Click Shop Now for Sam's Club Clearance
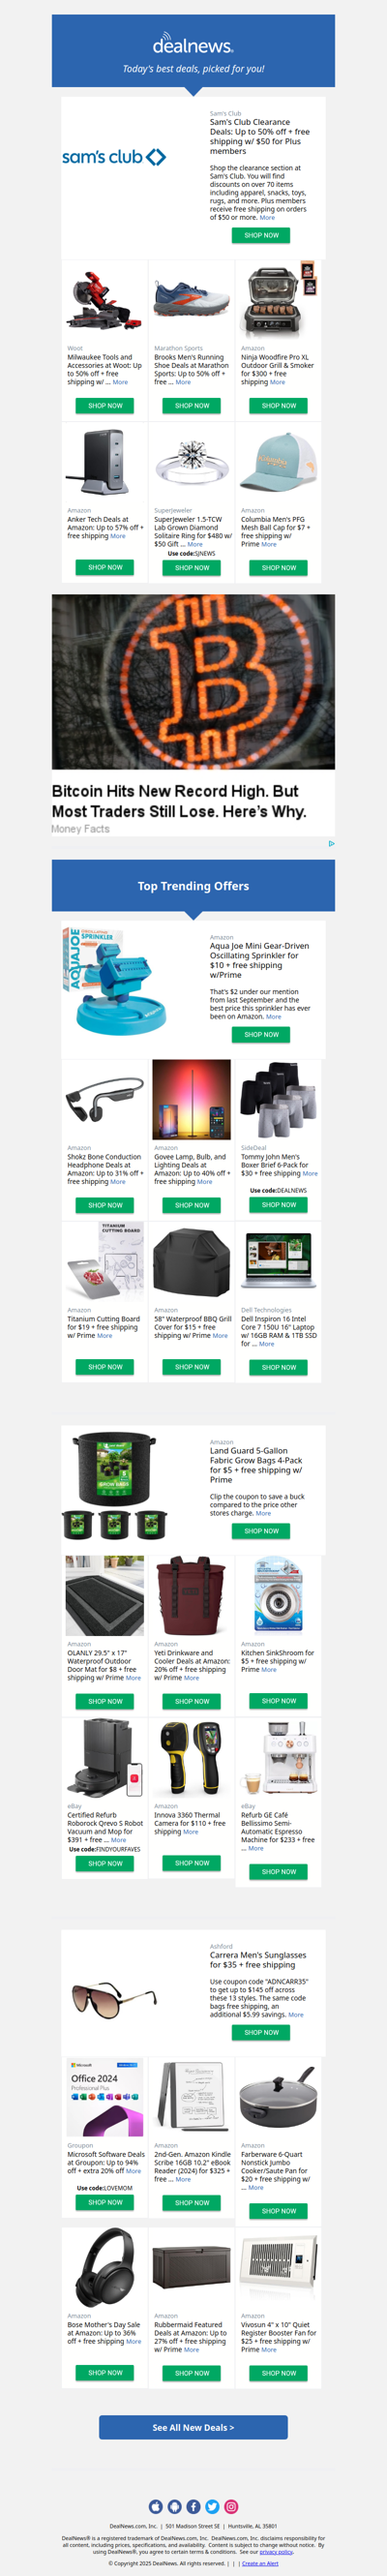This screenshot has height=2576, width=387. point(261,235)
